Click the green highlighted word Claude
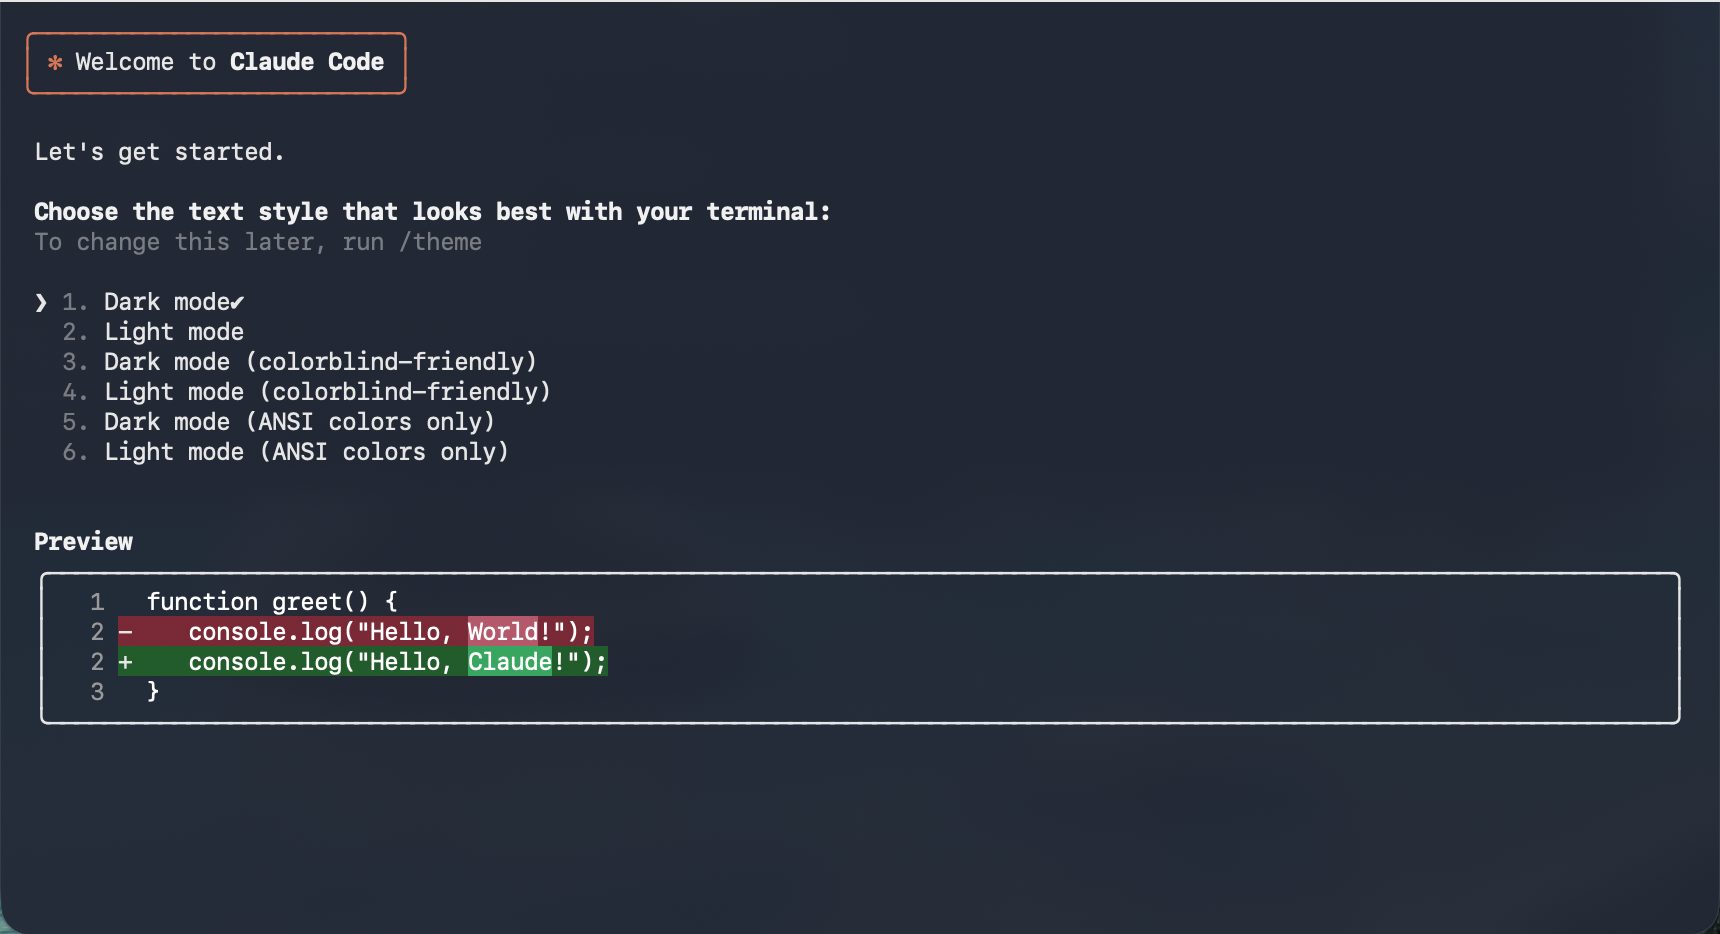Screen dimensions: 1720x934 [x=509, y=662]
